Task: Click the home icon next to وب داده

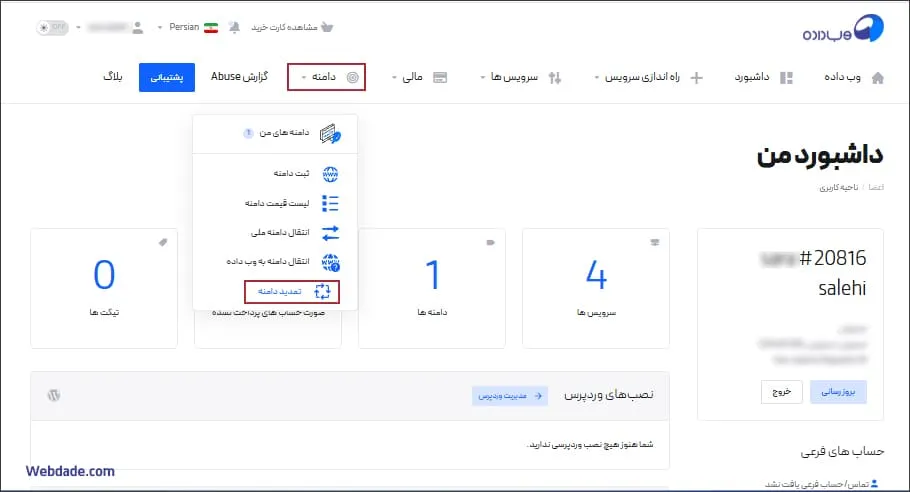Action: point(878,78)
